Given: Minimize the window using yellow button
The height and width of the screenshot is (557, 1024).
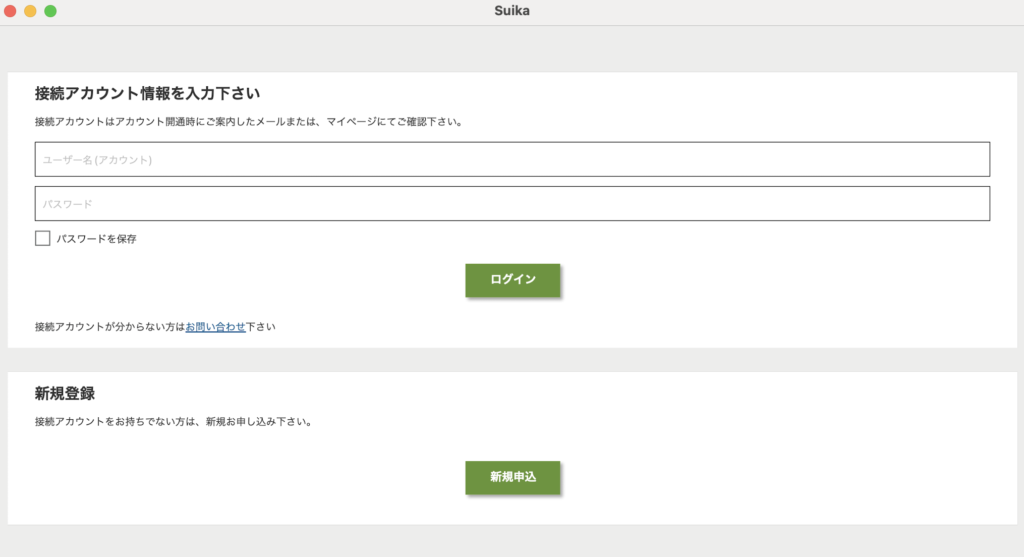Looking at the screenshot, I should pos(30,11).
